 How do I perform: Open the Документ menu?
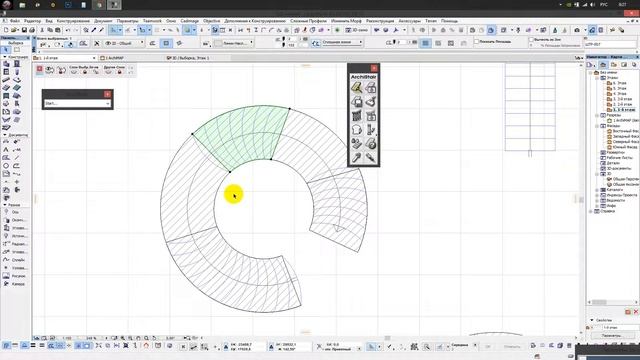(x=103, y=21)
